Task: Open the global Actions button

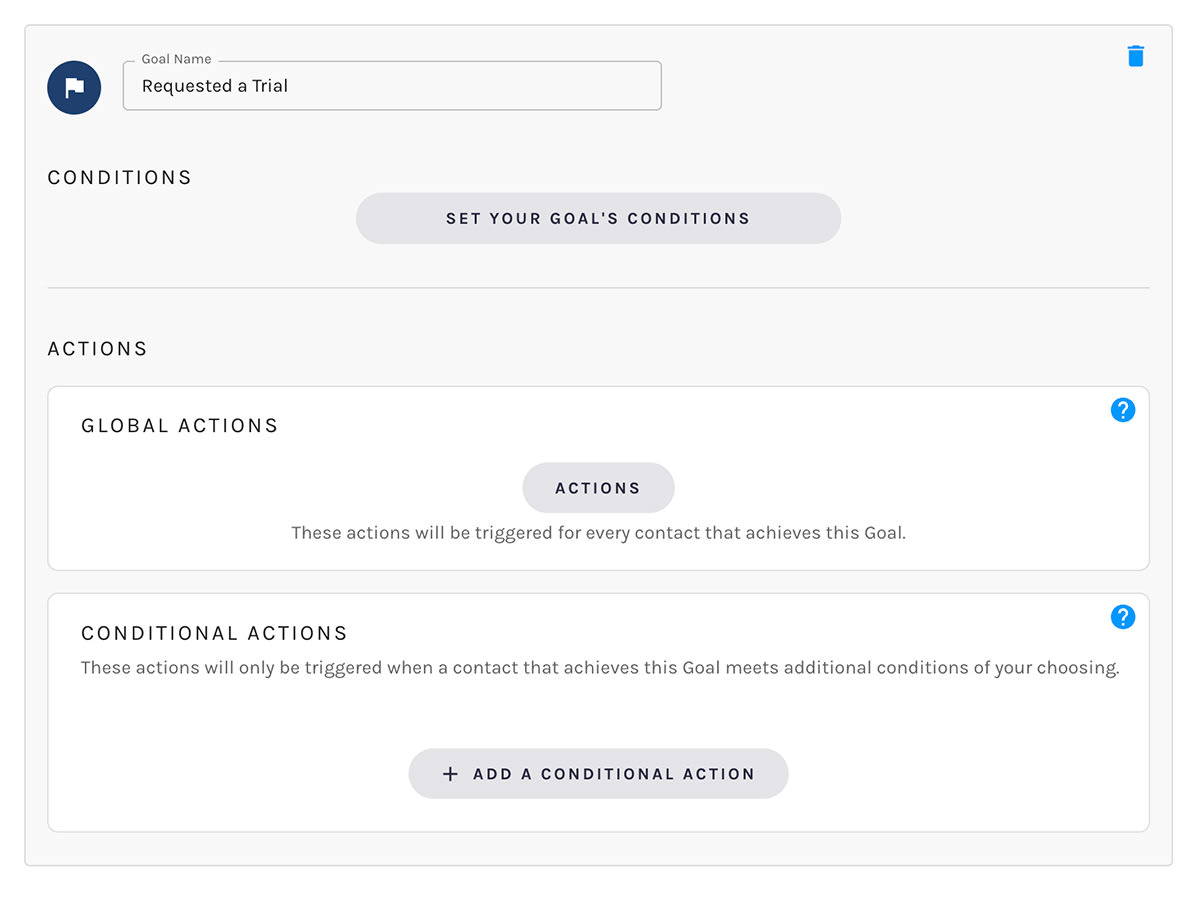Action: click(598, 488)
